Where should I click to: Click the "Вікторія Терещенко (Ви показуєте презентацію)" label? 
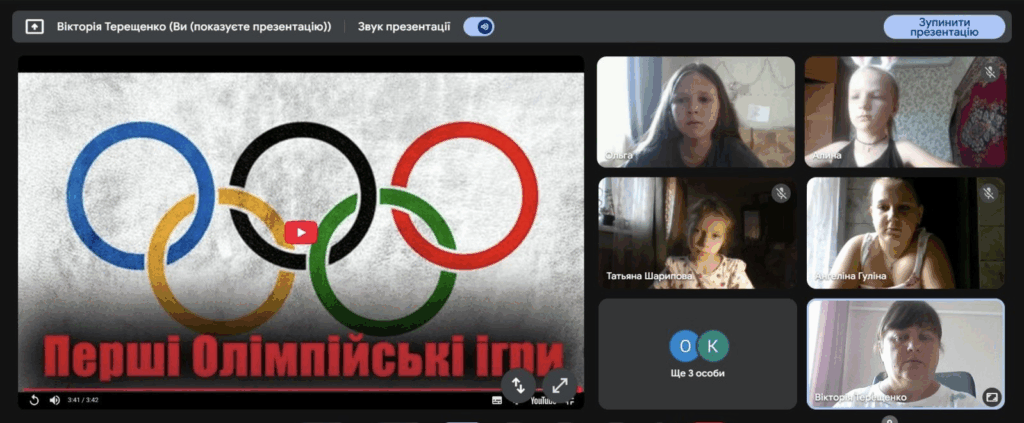coord(194,27)
